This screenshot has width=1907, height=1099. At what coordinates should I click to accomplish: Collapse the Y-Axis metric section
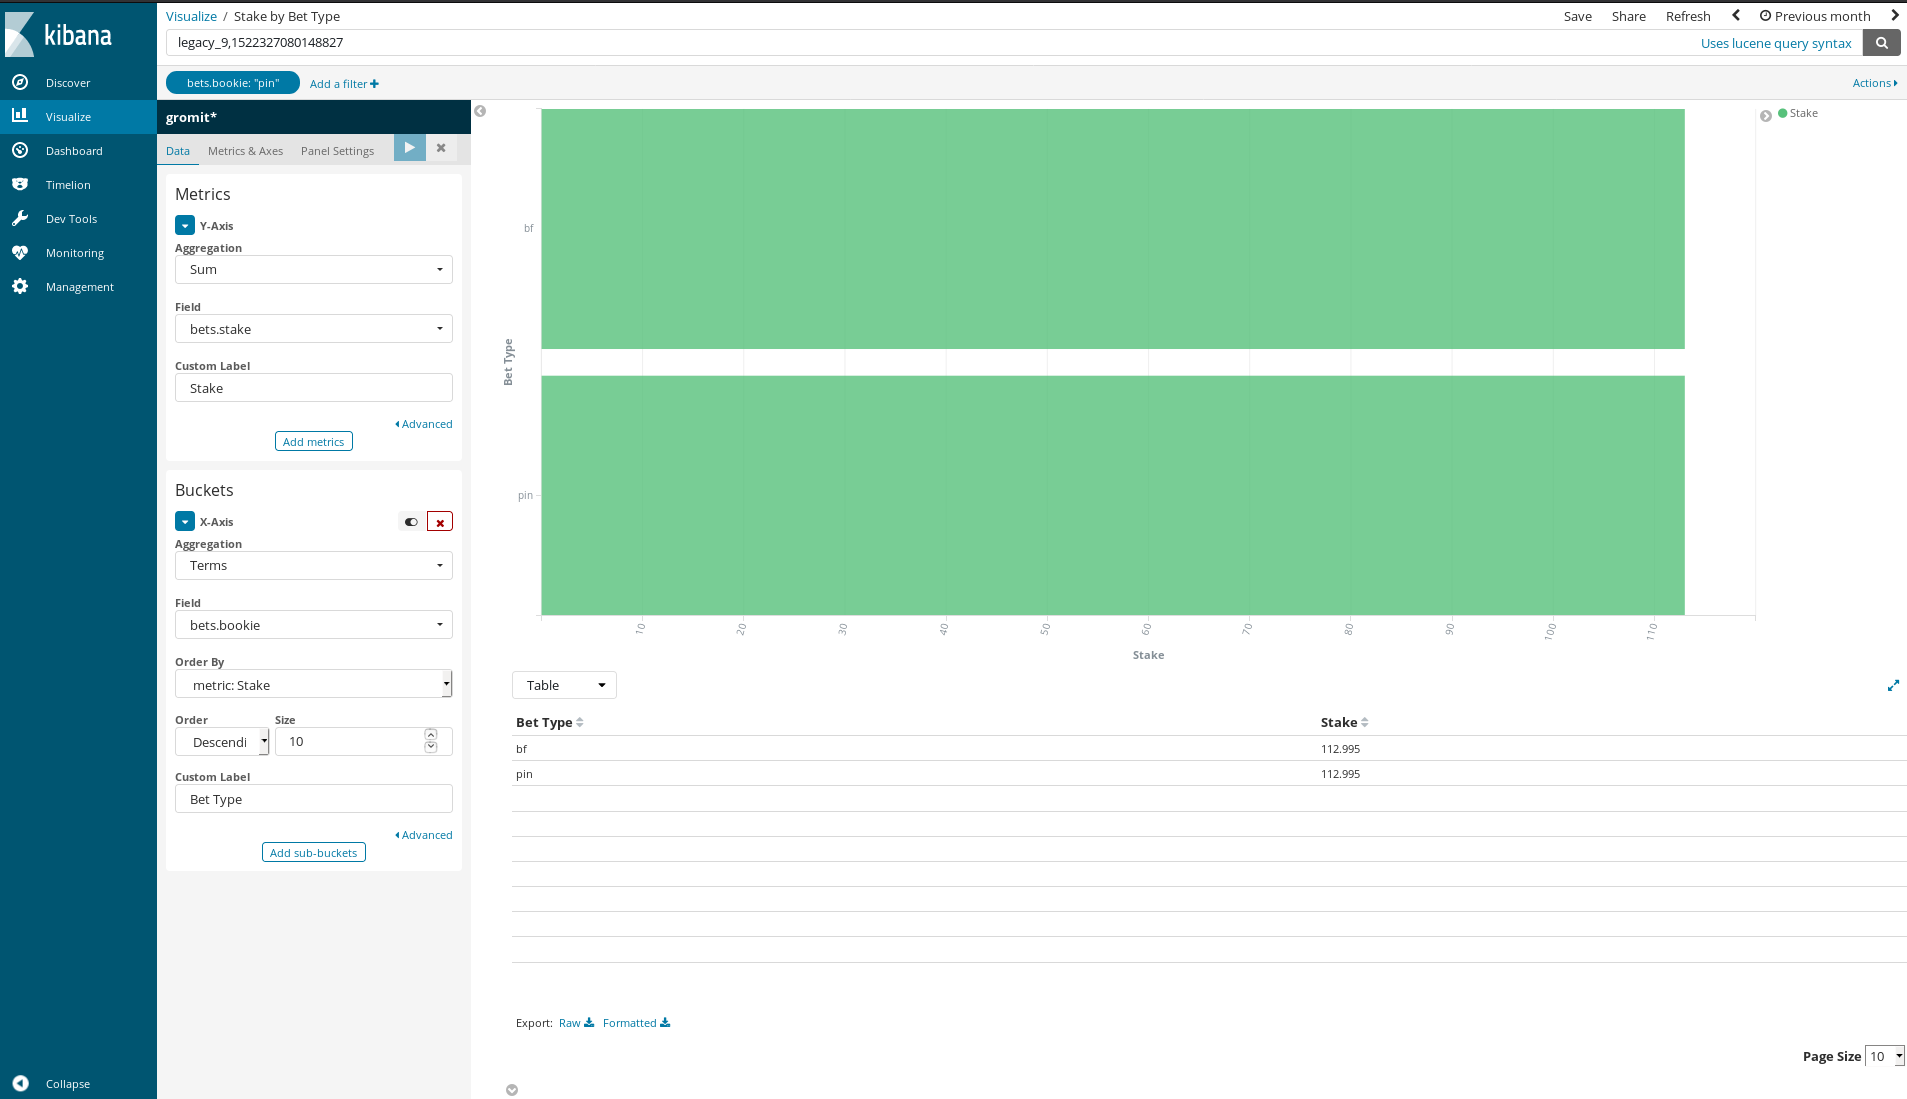[184, 225]
